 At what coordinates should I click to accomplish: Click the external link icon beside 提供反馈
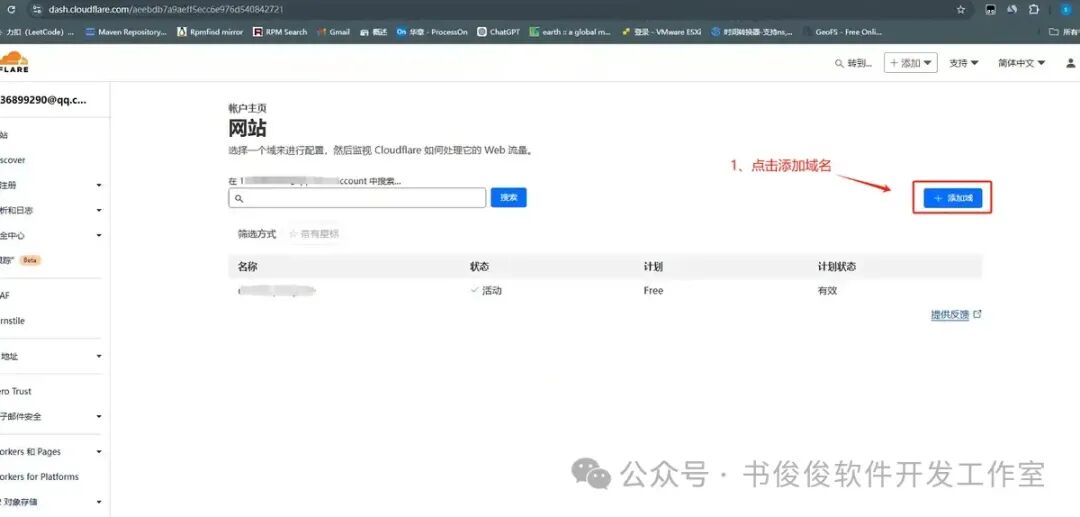click(x=977, y=314)
